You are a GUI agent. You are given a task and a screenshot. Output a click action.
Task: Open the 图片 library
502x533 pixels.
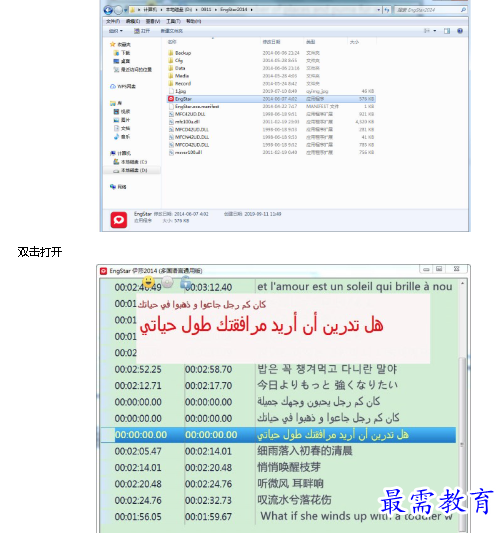click(x=122, y=120)
